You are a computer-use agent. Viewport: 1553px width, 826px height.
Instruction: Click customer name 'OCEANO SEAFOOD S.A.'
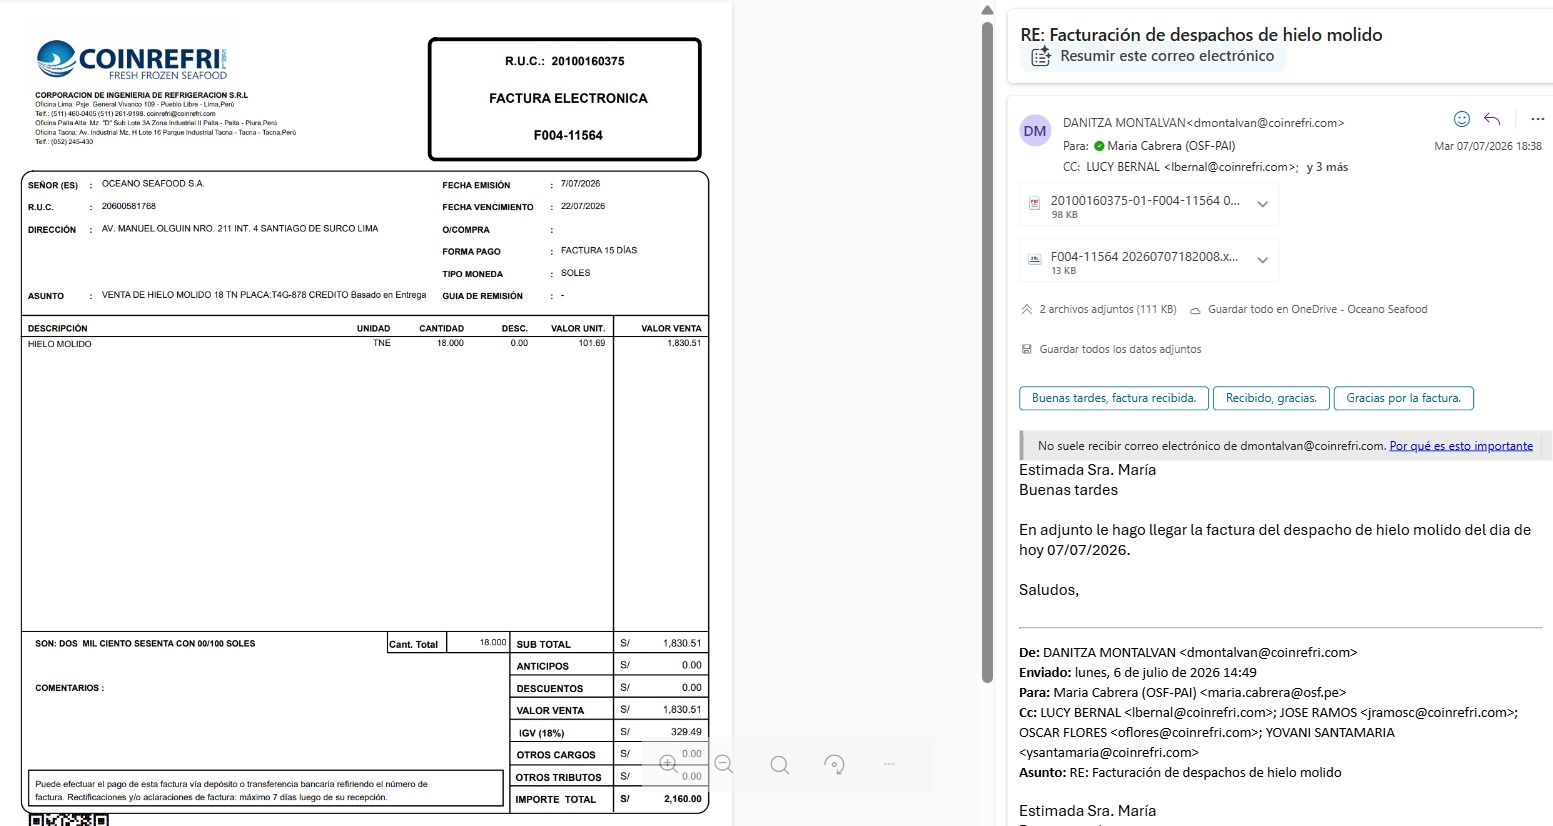[153, 184]
